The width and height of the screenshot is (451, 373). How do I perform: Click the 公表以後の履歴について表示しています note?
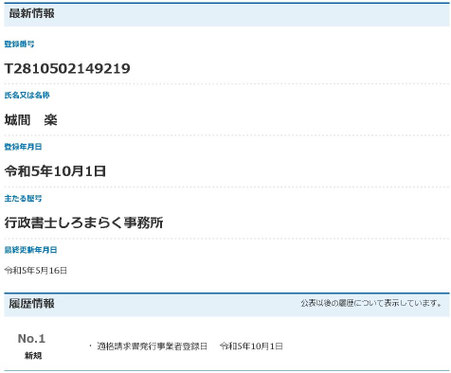click(371, 303)
